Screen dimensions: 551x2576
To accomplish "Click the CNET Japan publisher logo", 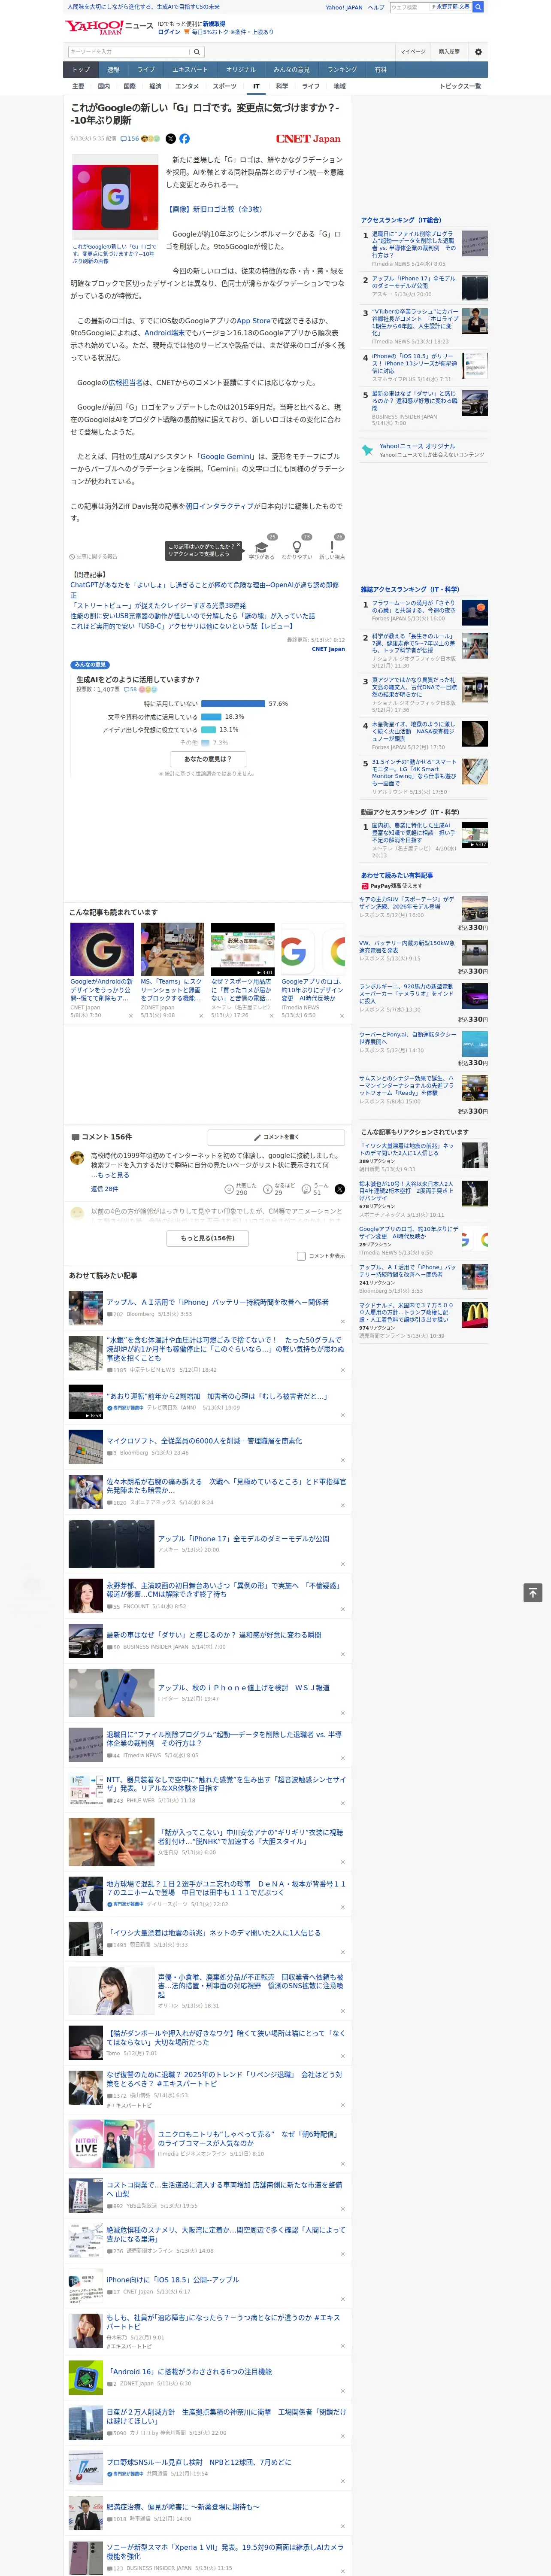I will [308, 139].
